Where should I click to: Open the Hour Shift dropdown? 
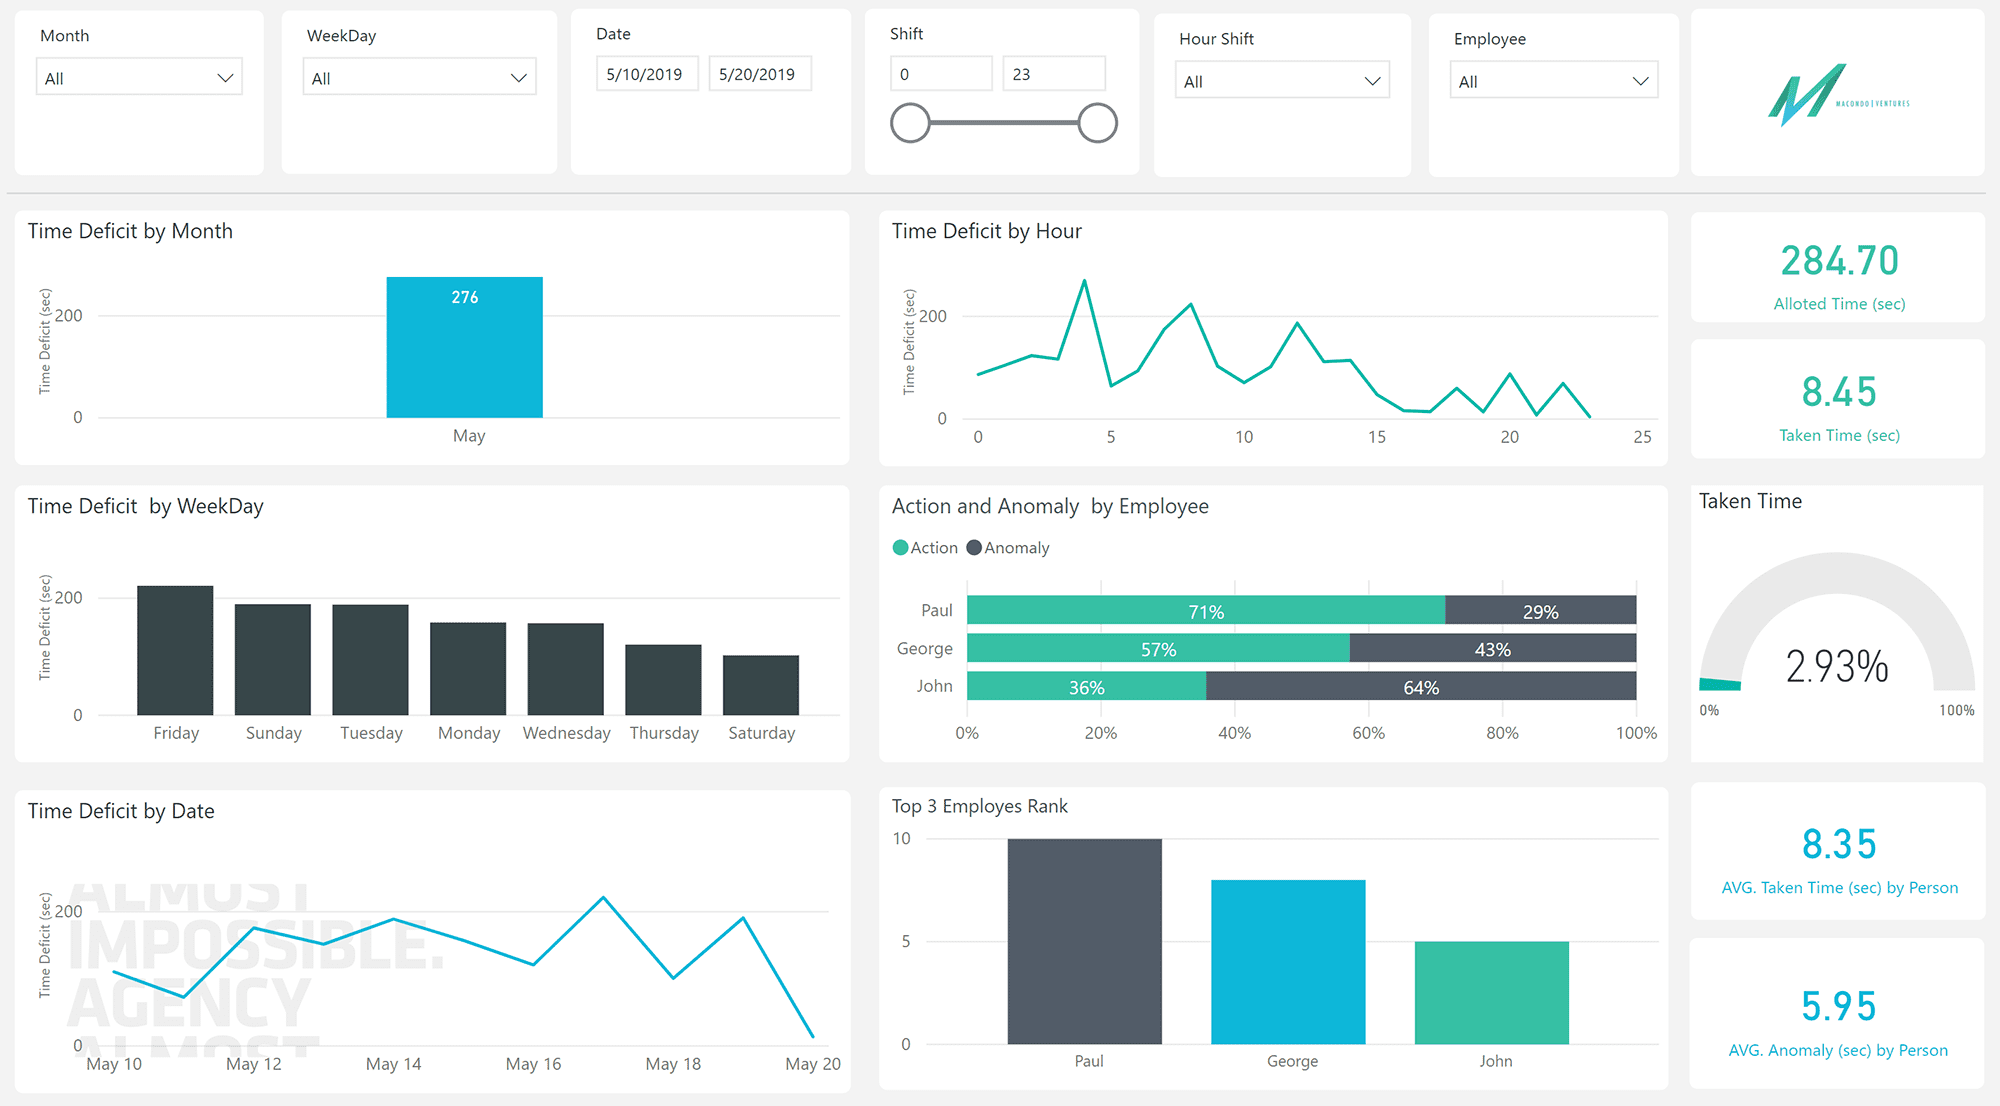[x=1282, y=81]
